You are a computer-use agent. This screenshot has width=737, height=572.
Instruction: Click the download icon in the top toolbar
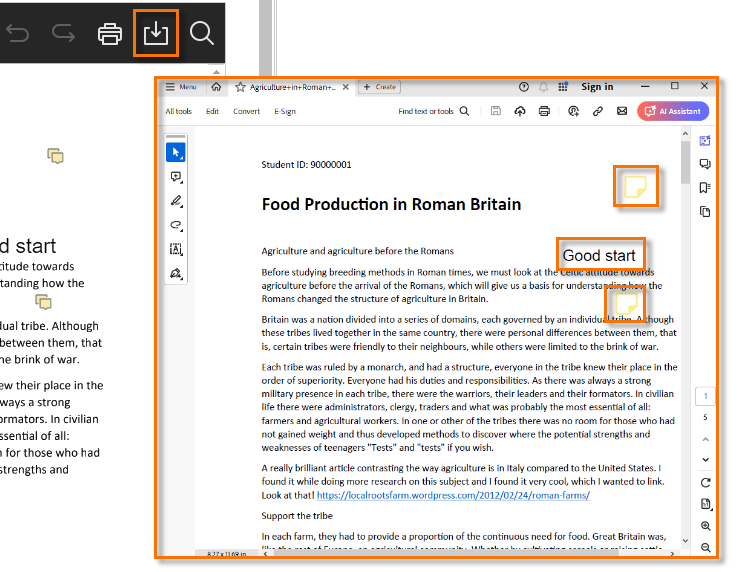(x=155, y=33)
